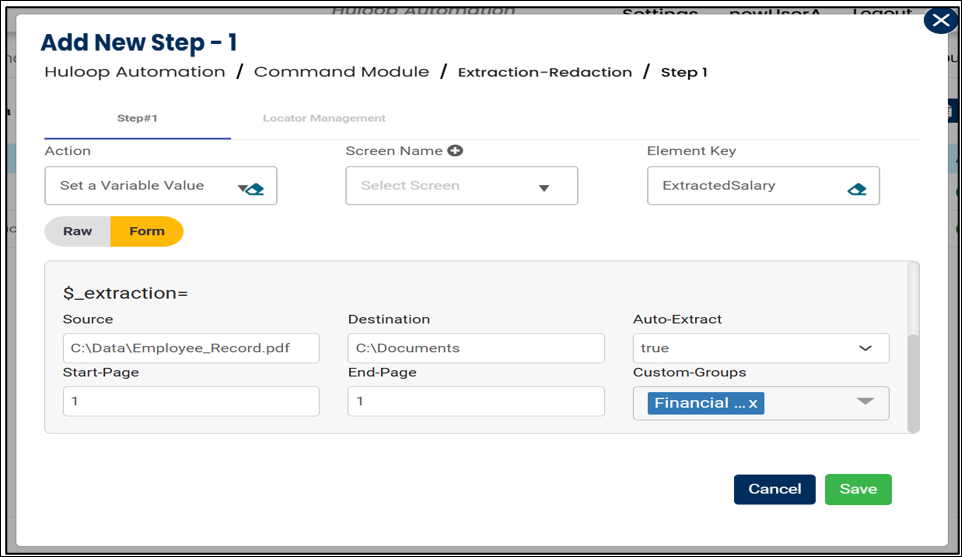Click the Command Module breadcrumb
This screenshot has height=557, width=962.
(x=341, y=72)
